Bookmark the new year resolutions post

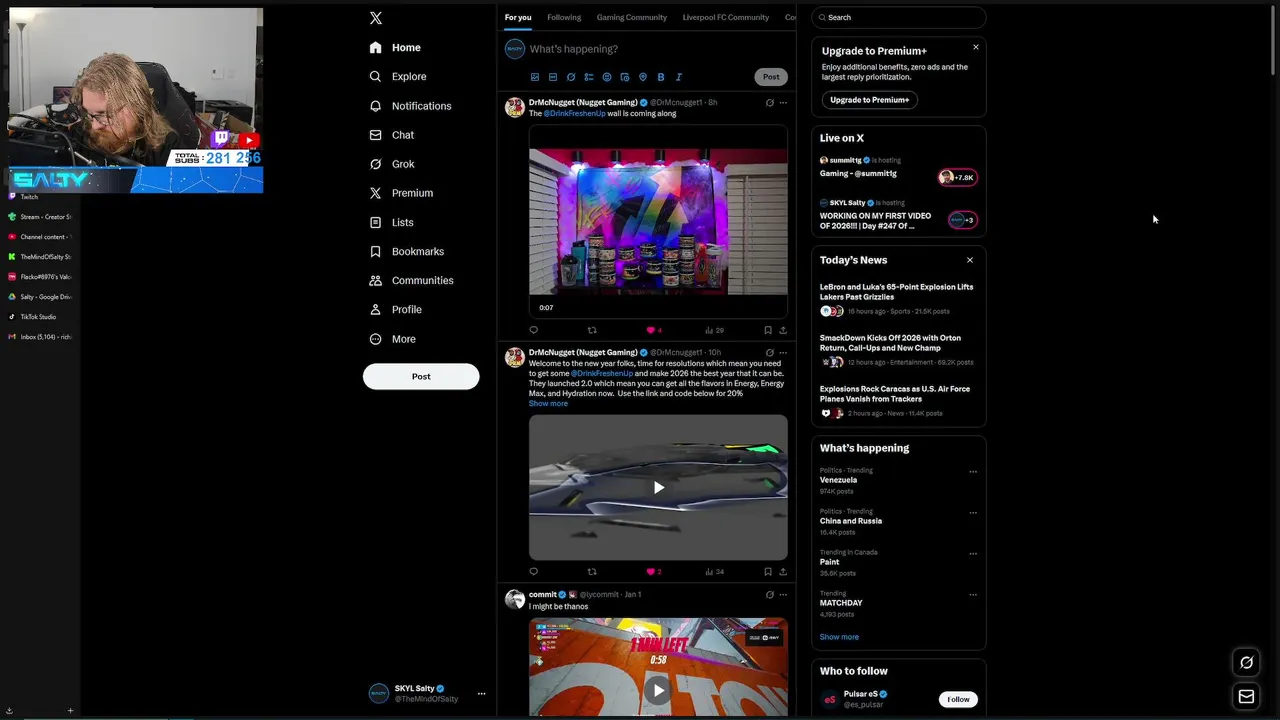click(x=767, y=572)
